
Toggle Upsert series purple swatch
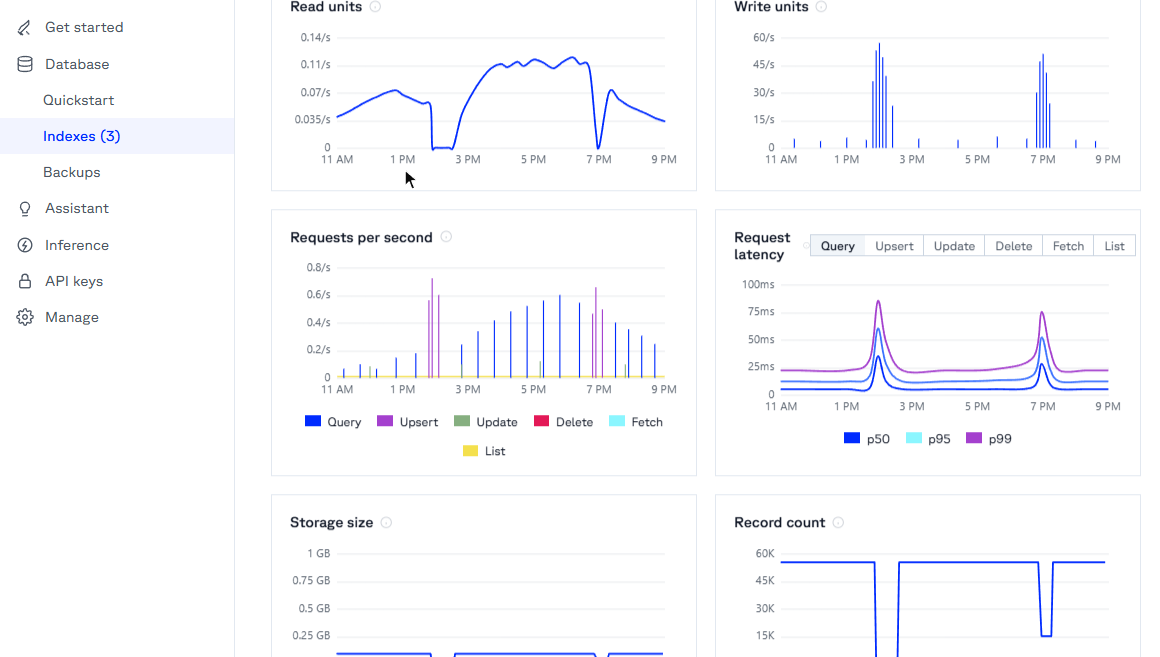385,421
